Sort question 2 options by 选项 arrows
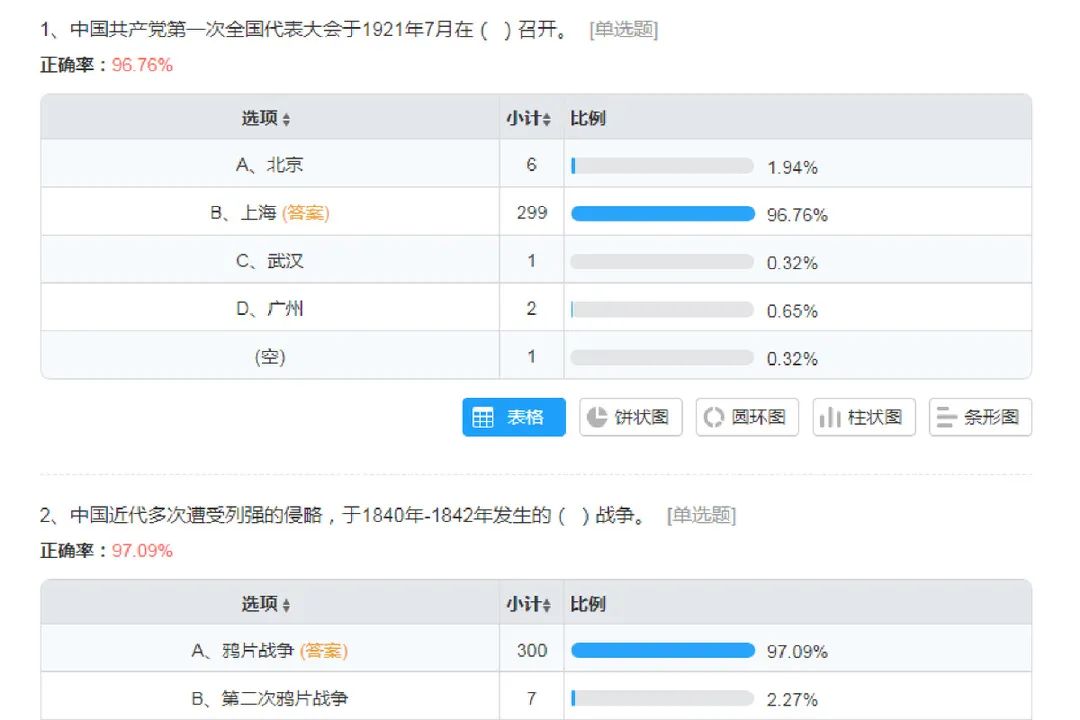This screenshot has width=1080, height=720. (x=286, y=606)
